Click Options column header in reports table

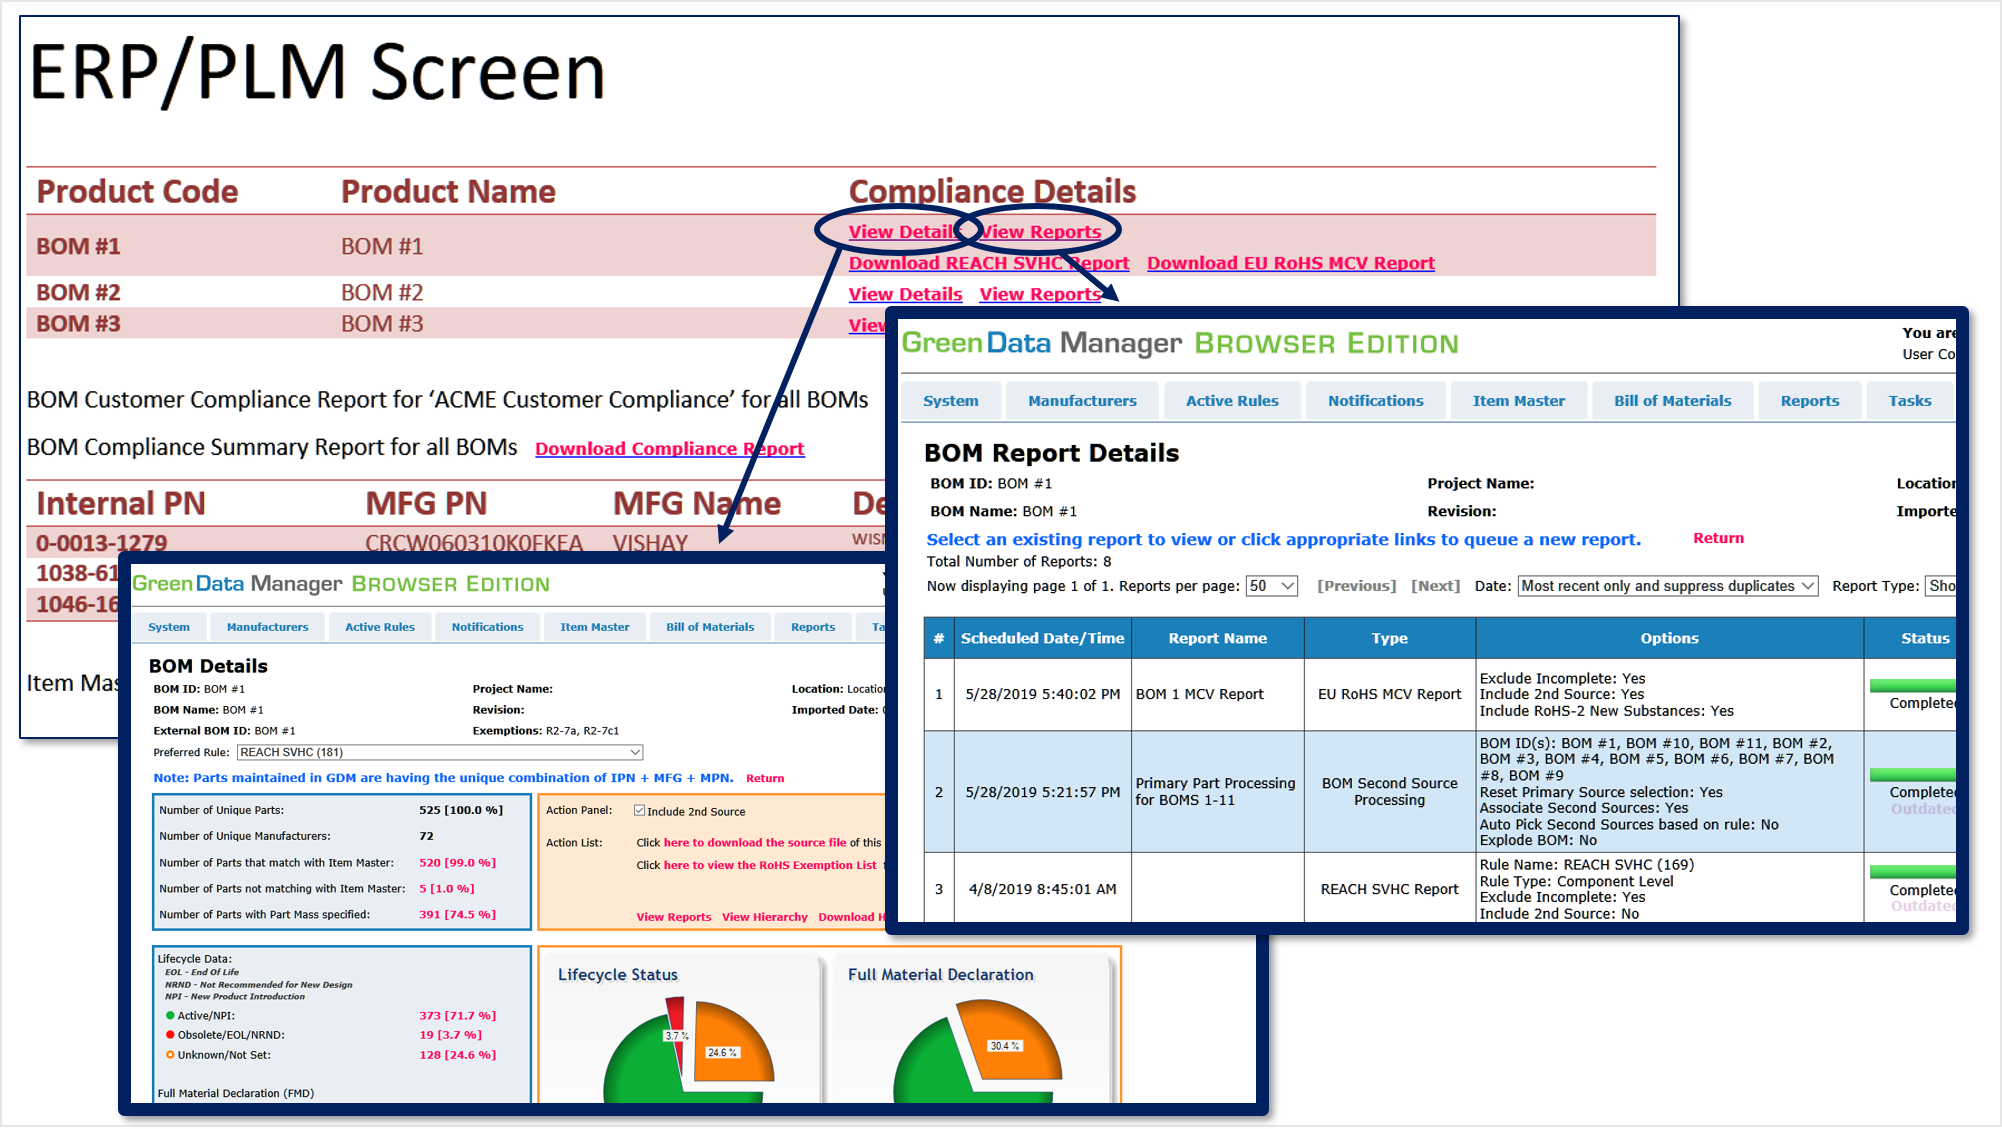point(1669,638)
